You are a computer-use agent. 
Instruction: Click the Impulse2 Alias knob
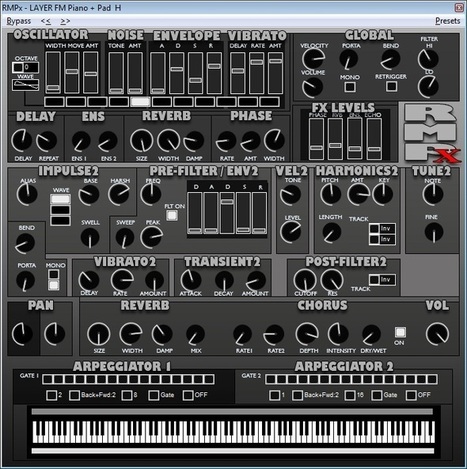(27, 195)
